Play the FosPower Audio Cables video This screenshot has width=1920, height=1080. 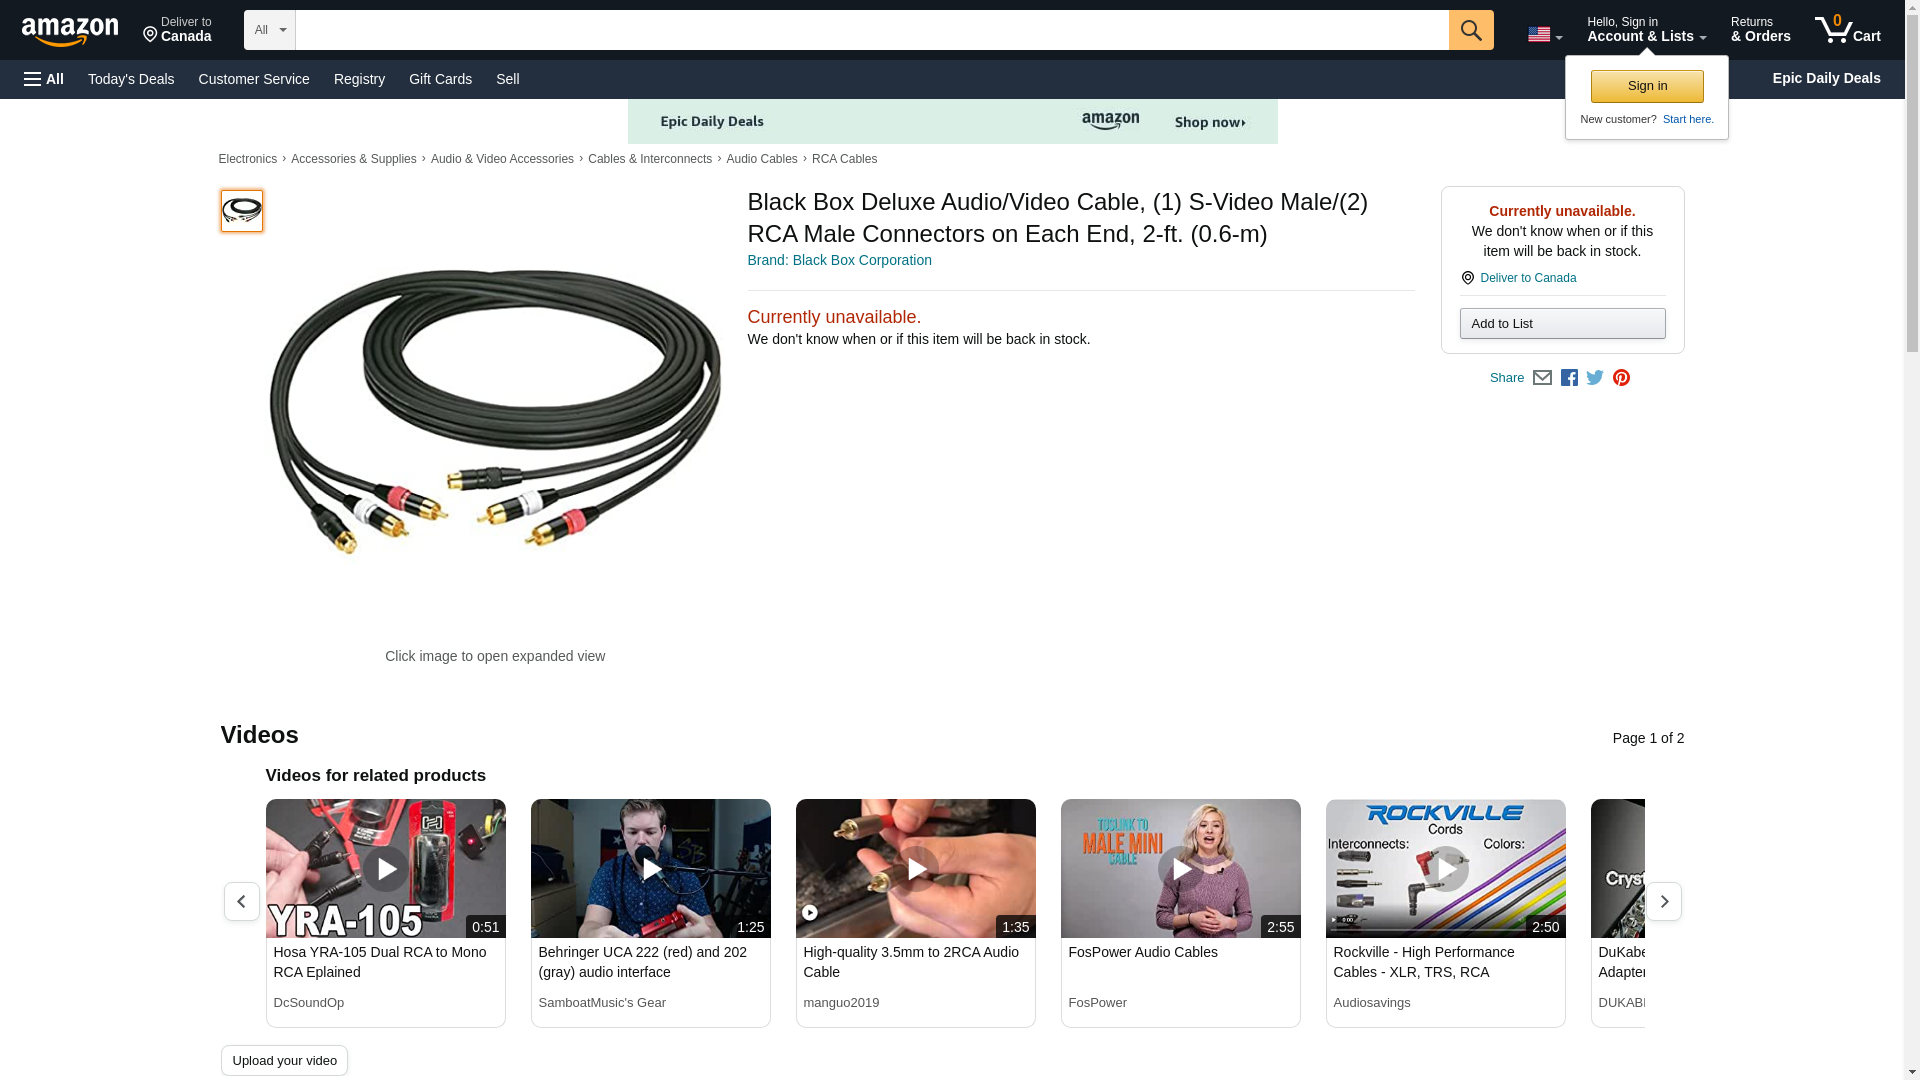coord(1180,868)
